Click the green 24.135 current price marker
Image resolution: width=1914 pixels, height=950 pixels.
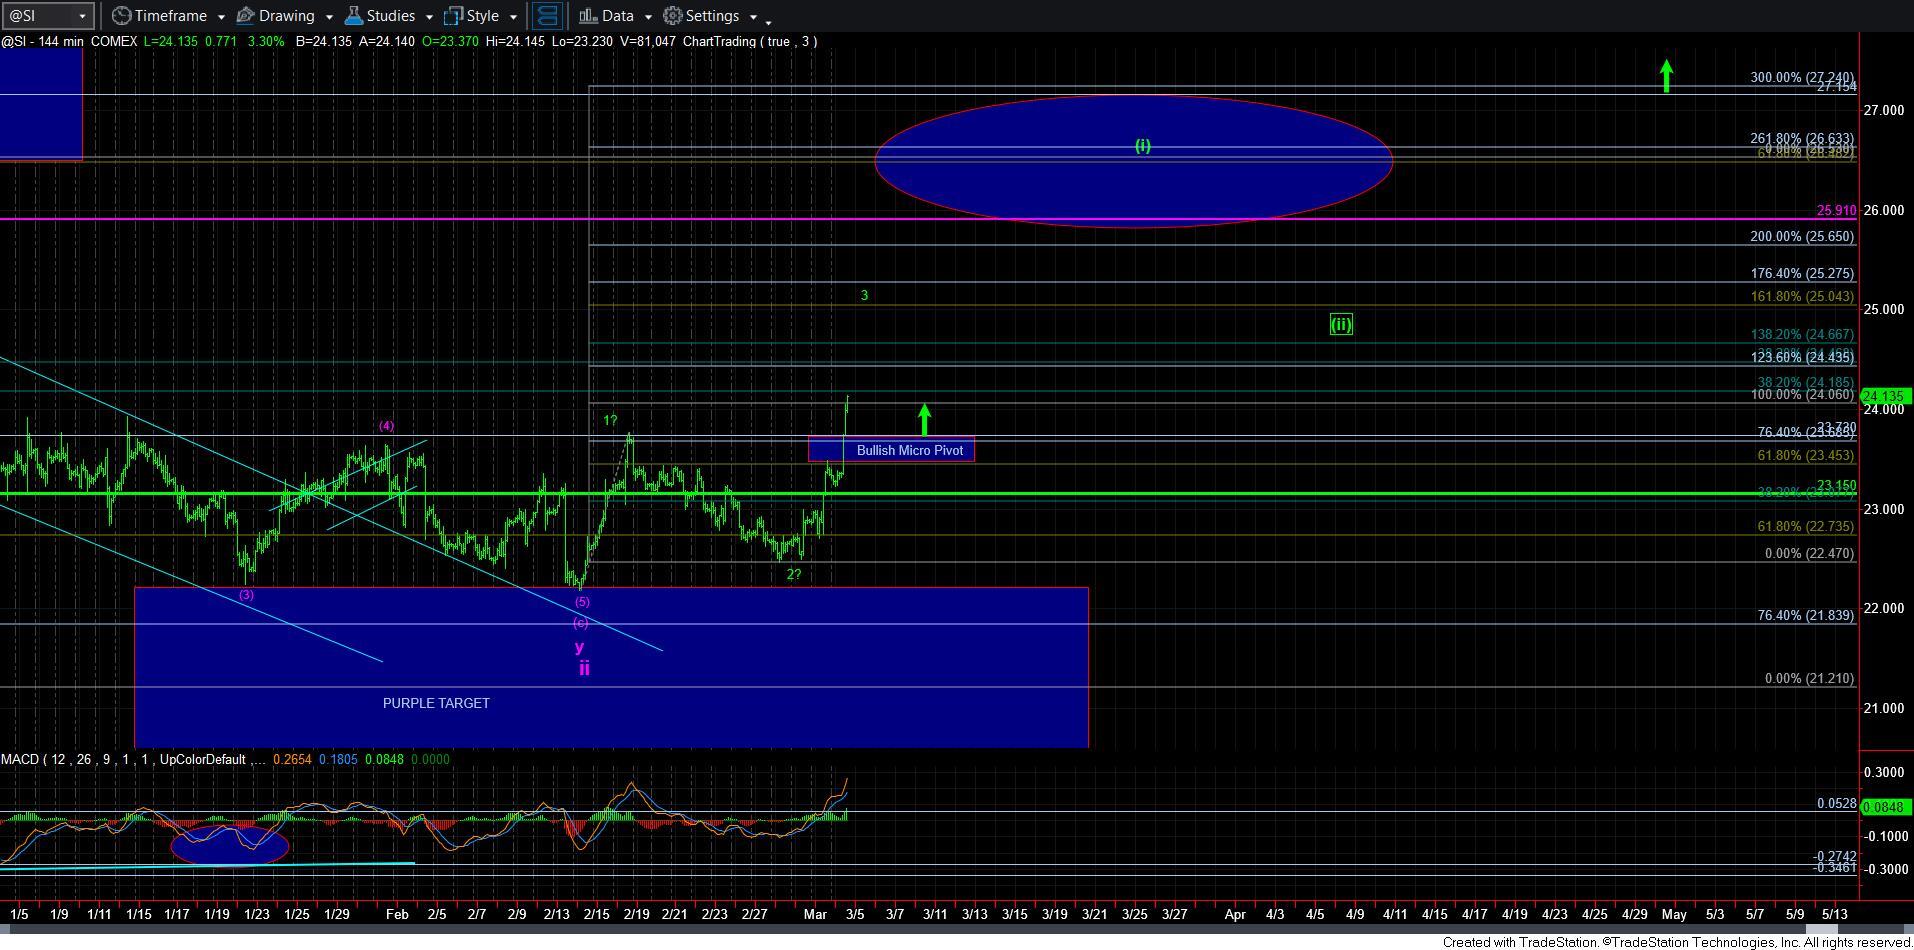[x=1886, y=397]
